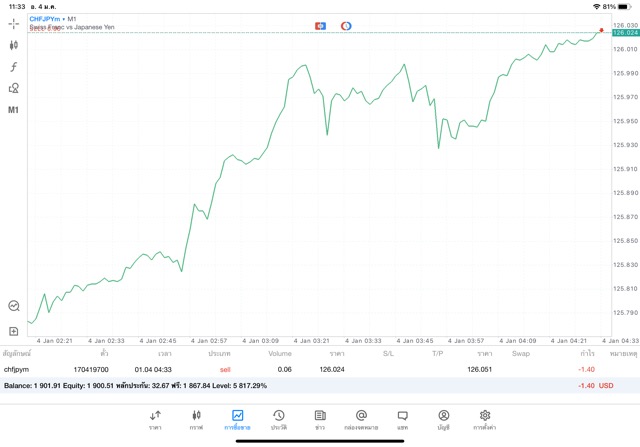The height and width of the screenshot is (447, 640).
Task: Change the M1 timeframe setting
Action: (13, 110)
